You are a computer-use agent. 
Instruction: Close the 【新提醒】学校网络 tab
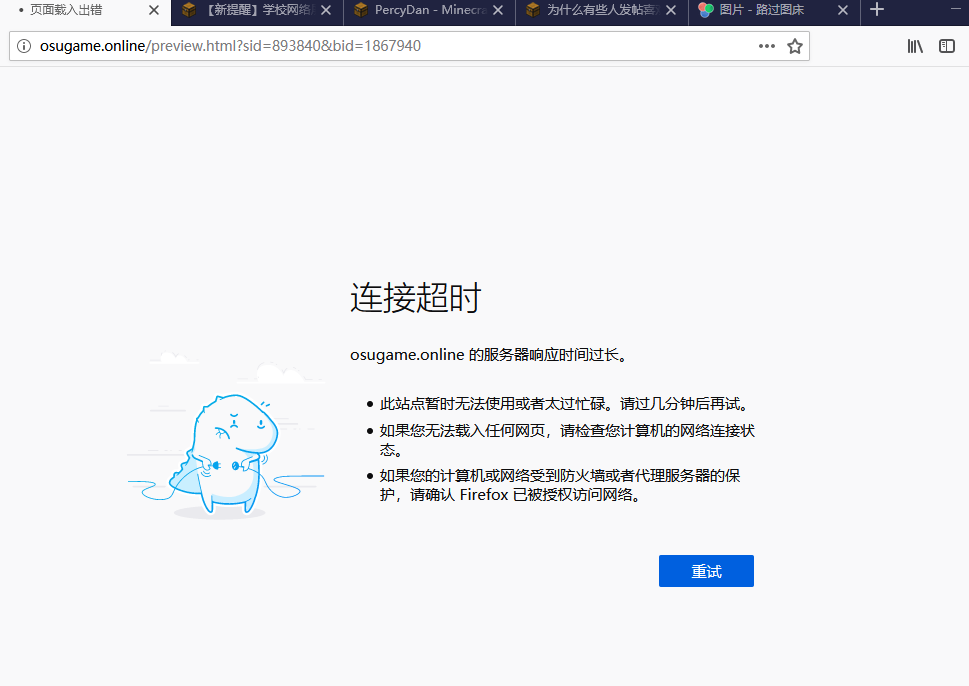(x=326, y=10)
